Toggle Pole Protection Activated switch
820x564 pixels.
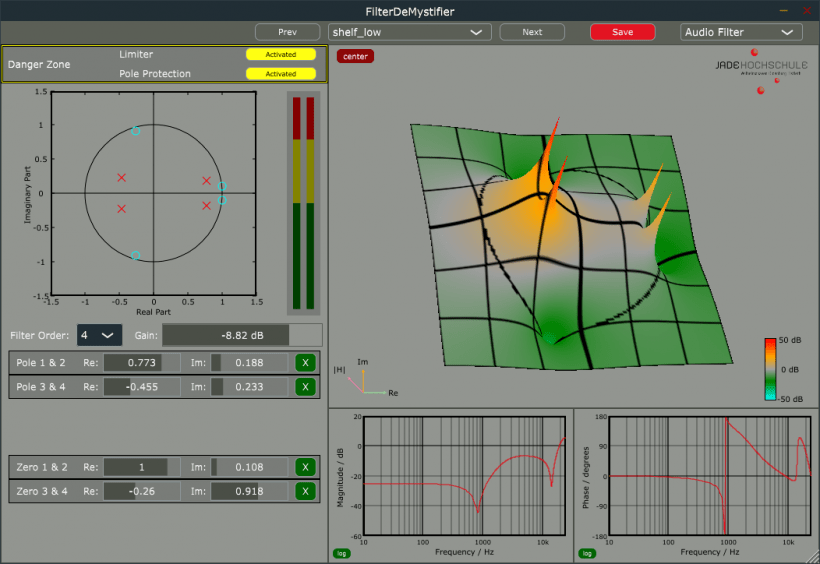pos(280,74)
